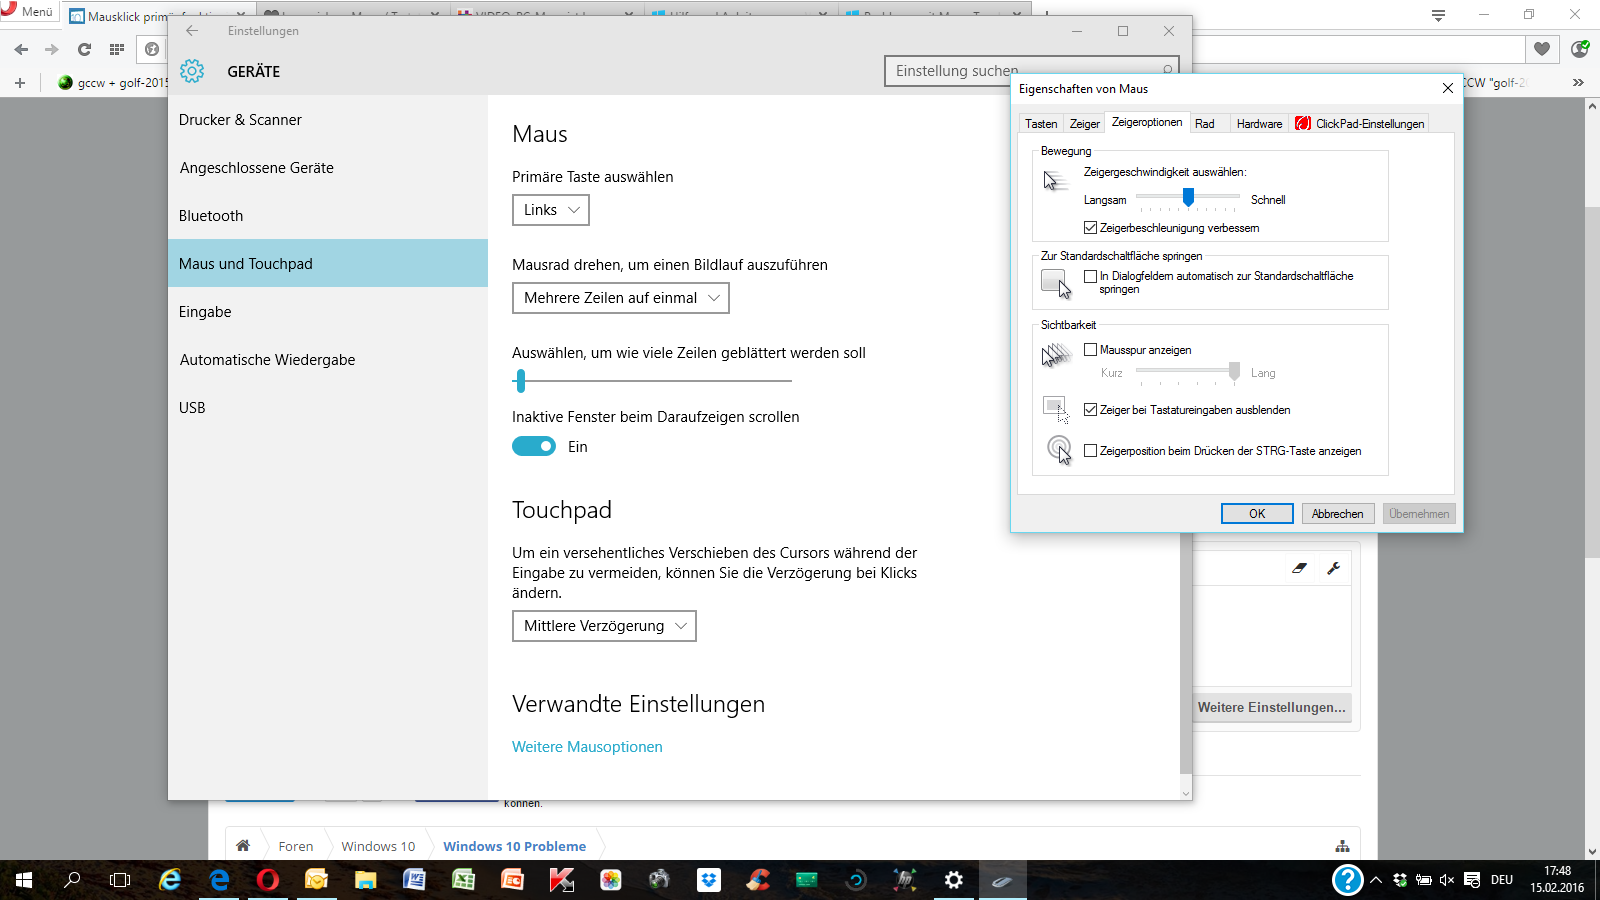Open Task View on taskbar
1600x900 pixels.
[120, 880]
